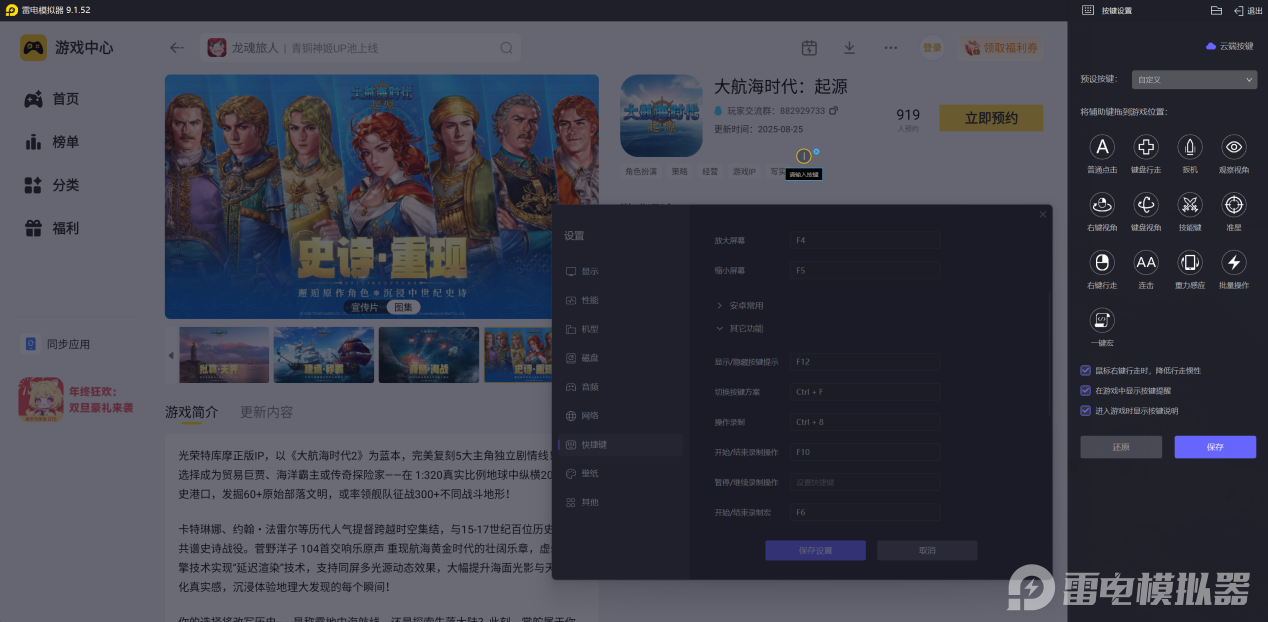Viewport: 1268px width, 622px height.
Task: Pick the 技能键 crossed-swords icon
Action: 1190,205
